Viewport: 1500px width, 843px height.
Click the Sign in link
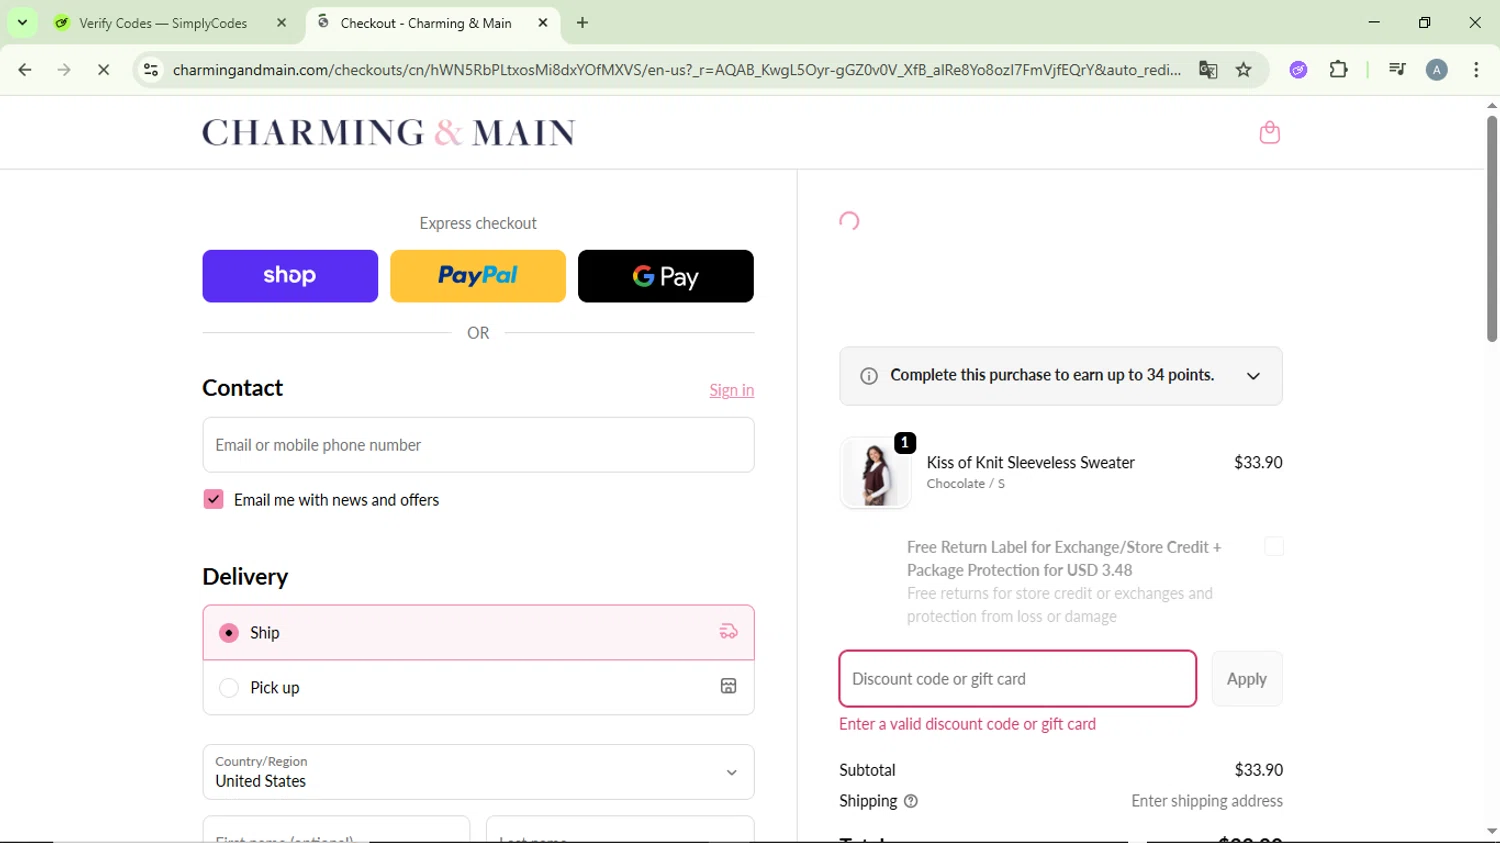tap(732, 390)
